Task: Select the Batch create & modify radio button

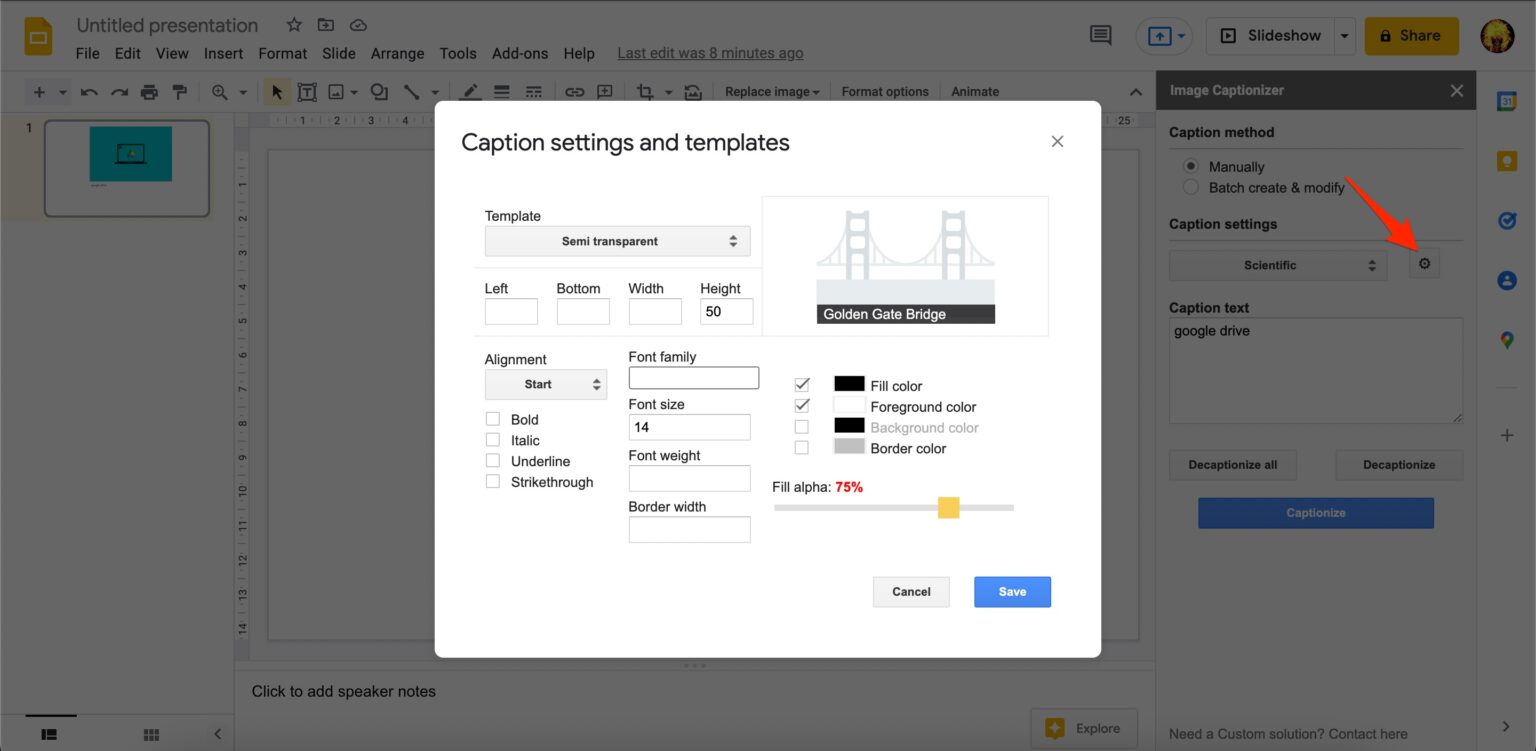Action: click(1191, 187)
